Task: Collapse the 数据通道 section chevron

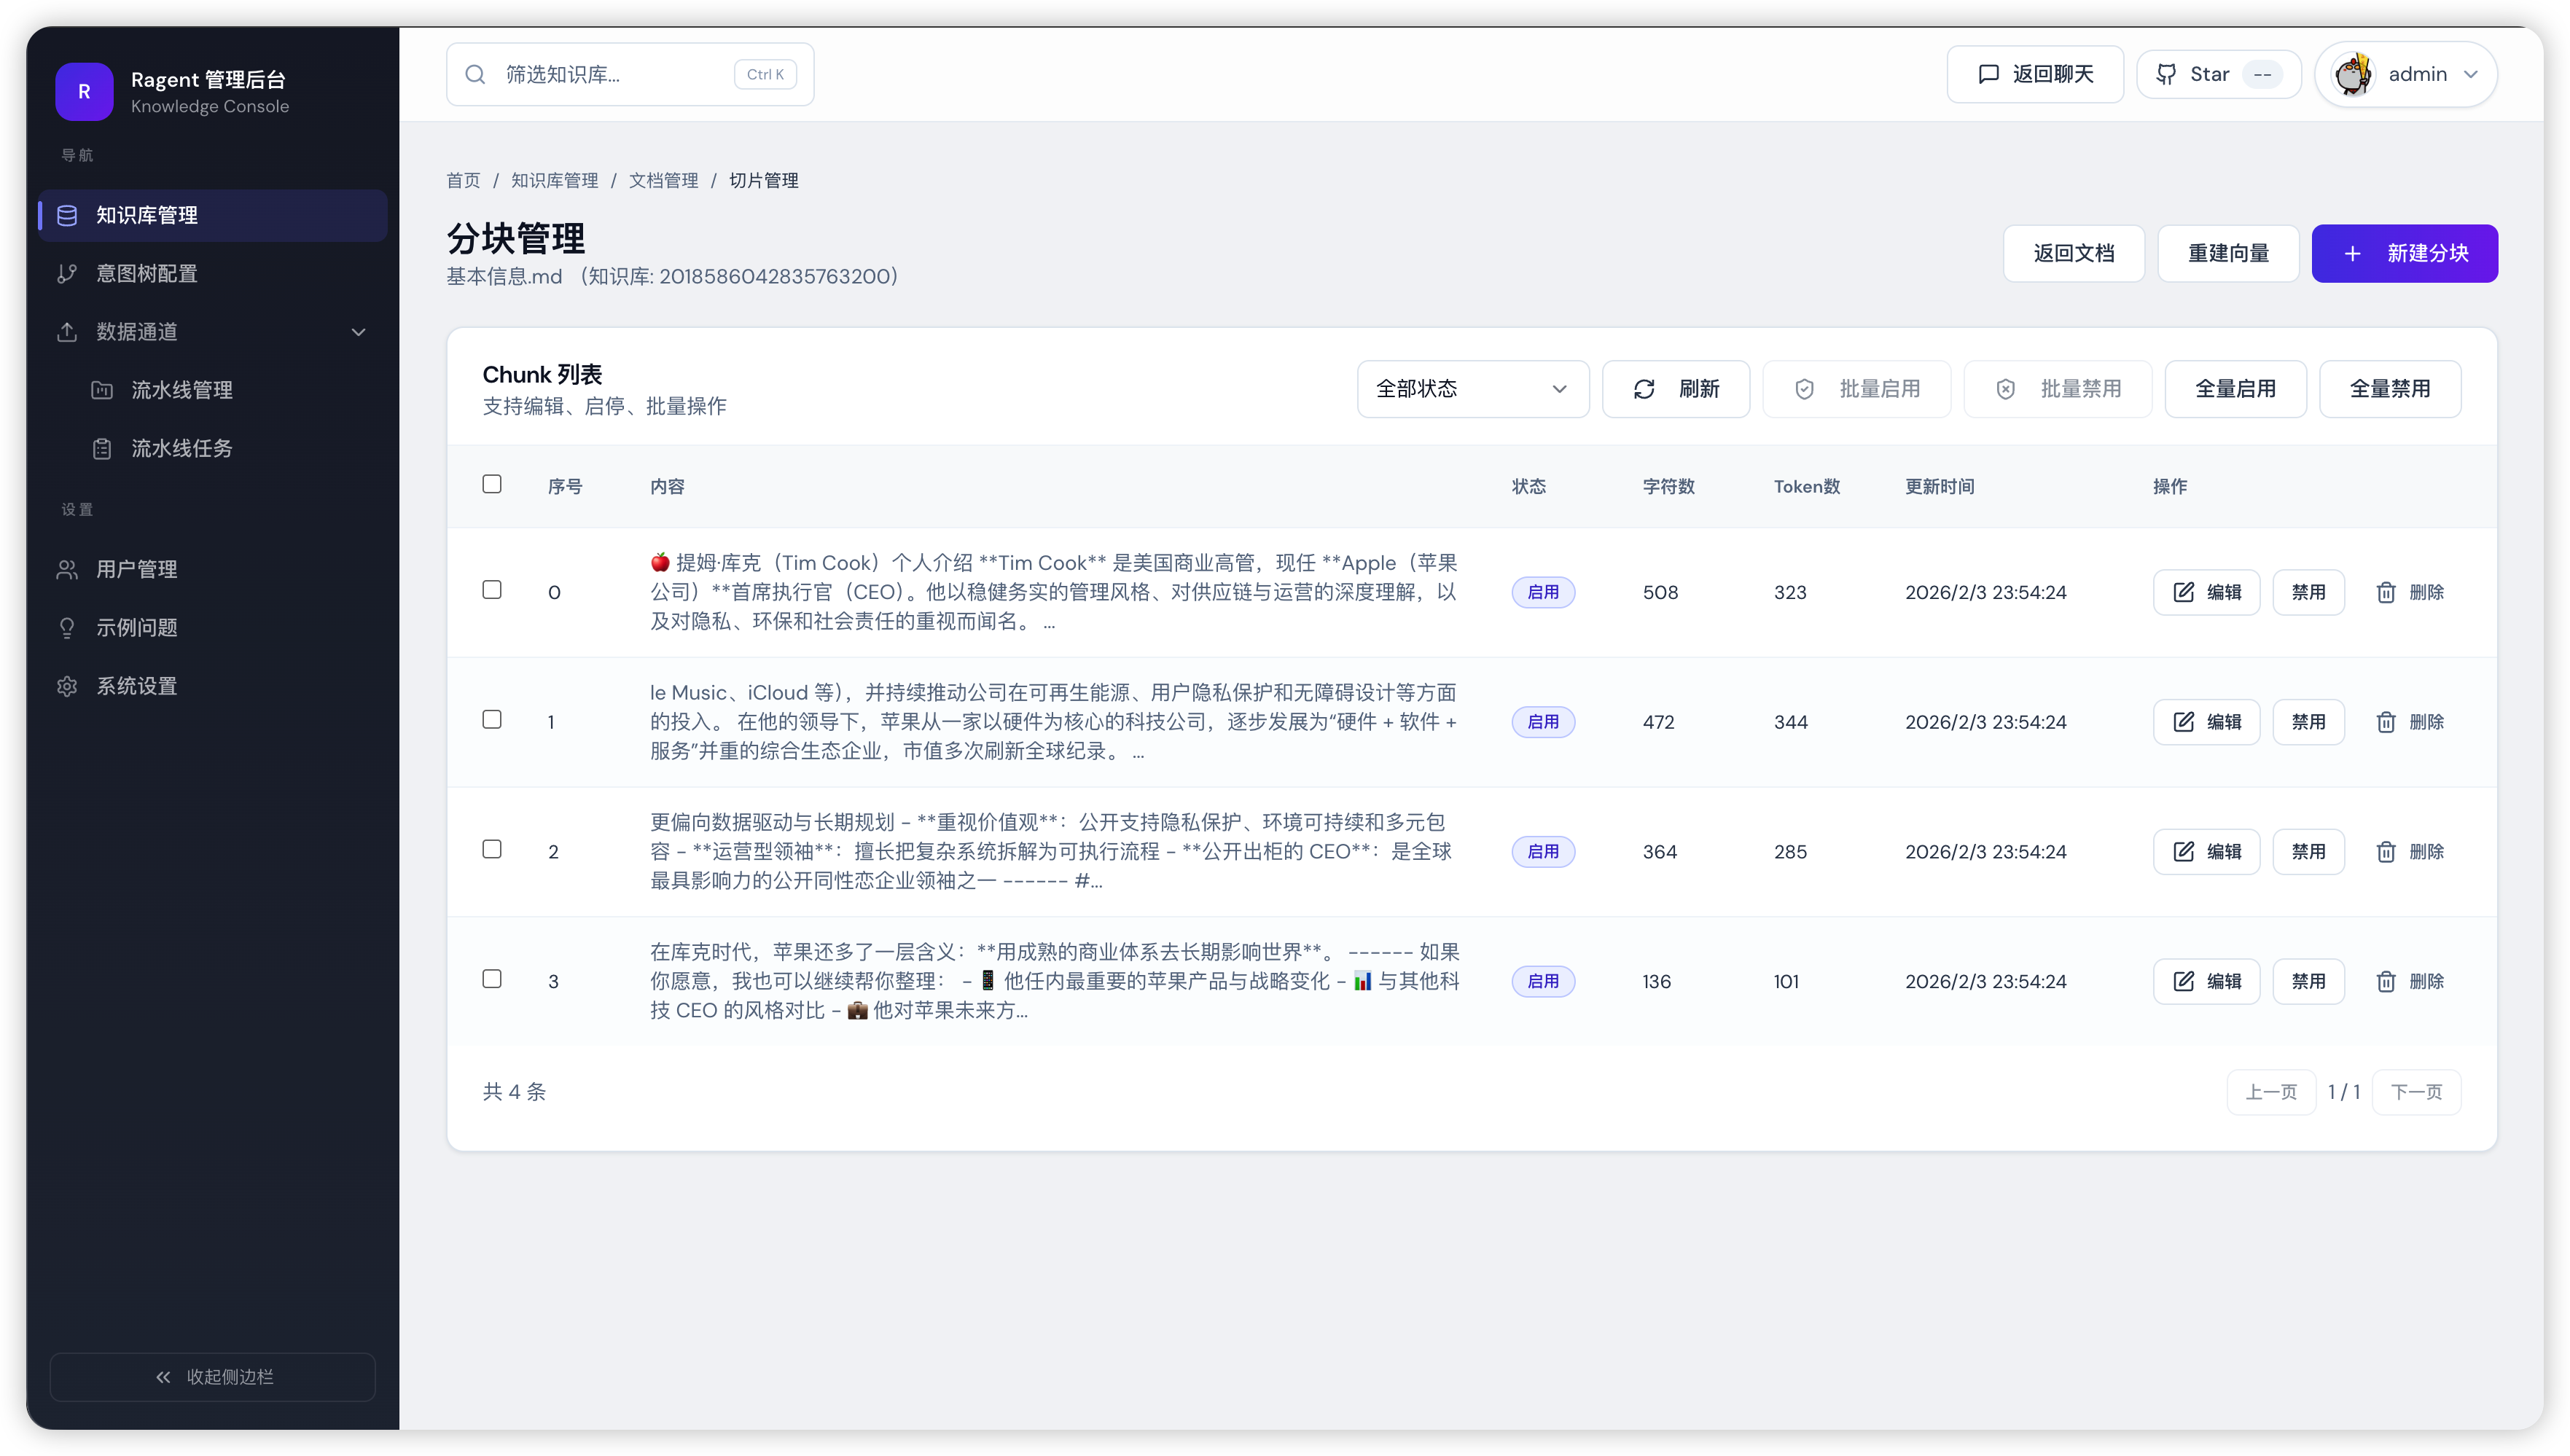Action: pos(359,332)
